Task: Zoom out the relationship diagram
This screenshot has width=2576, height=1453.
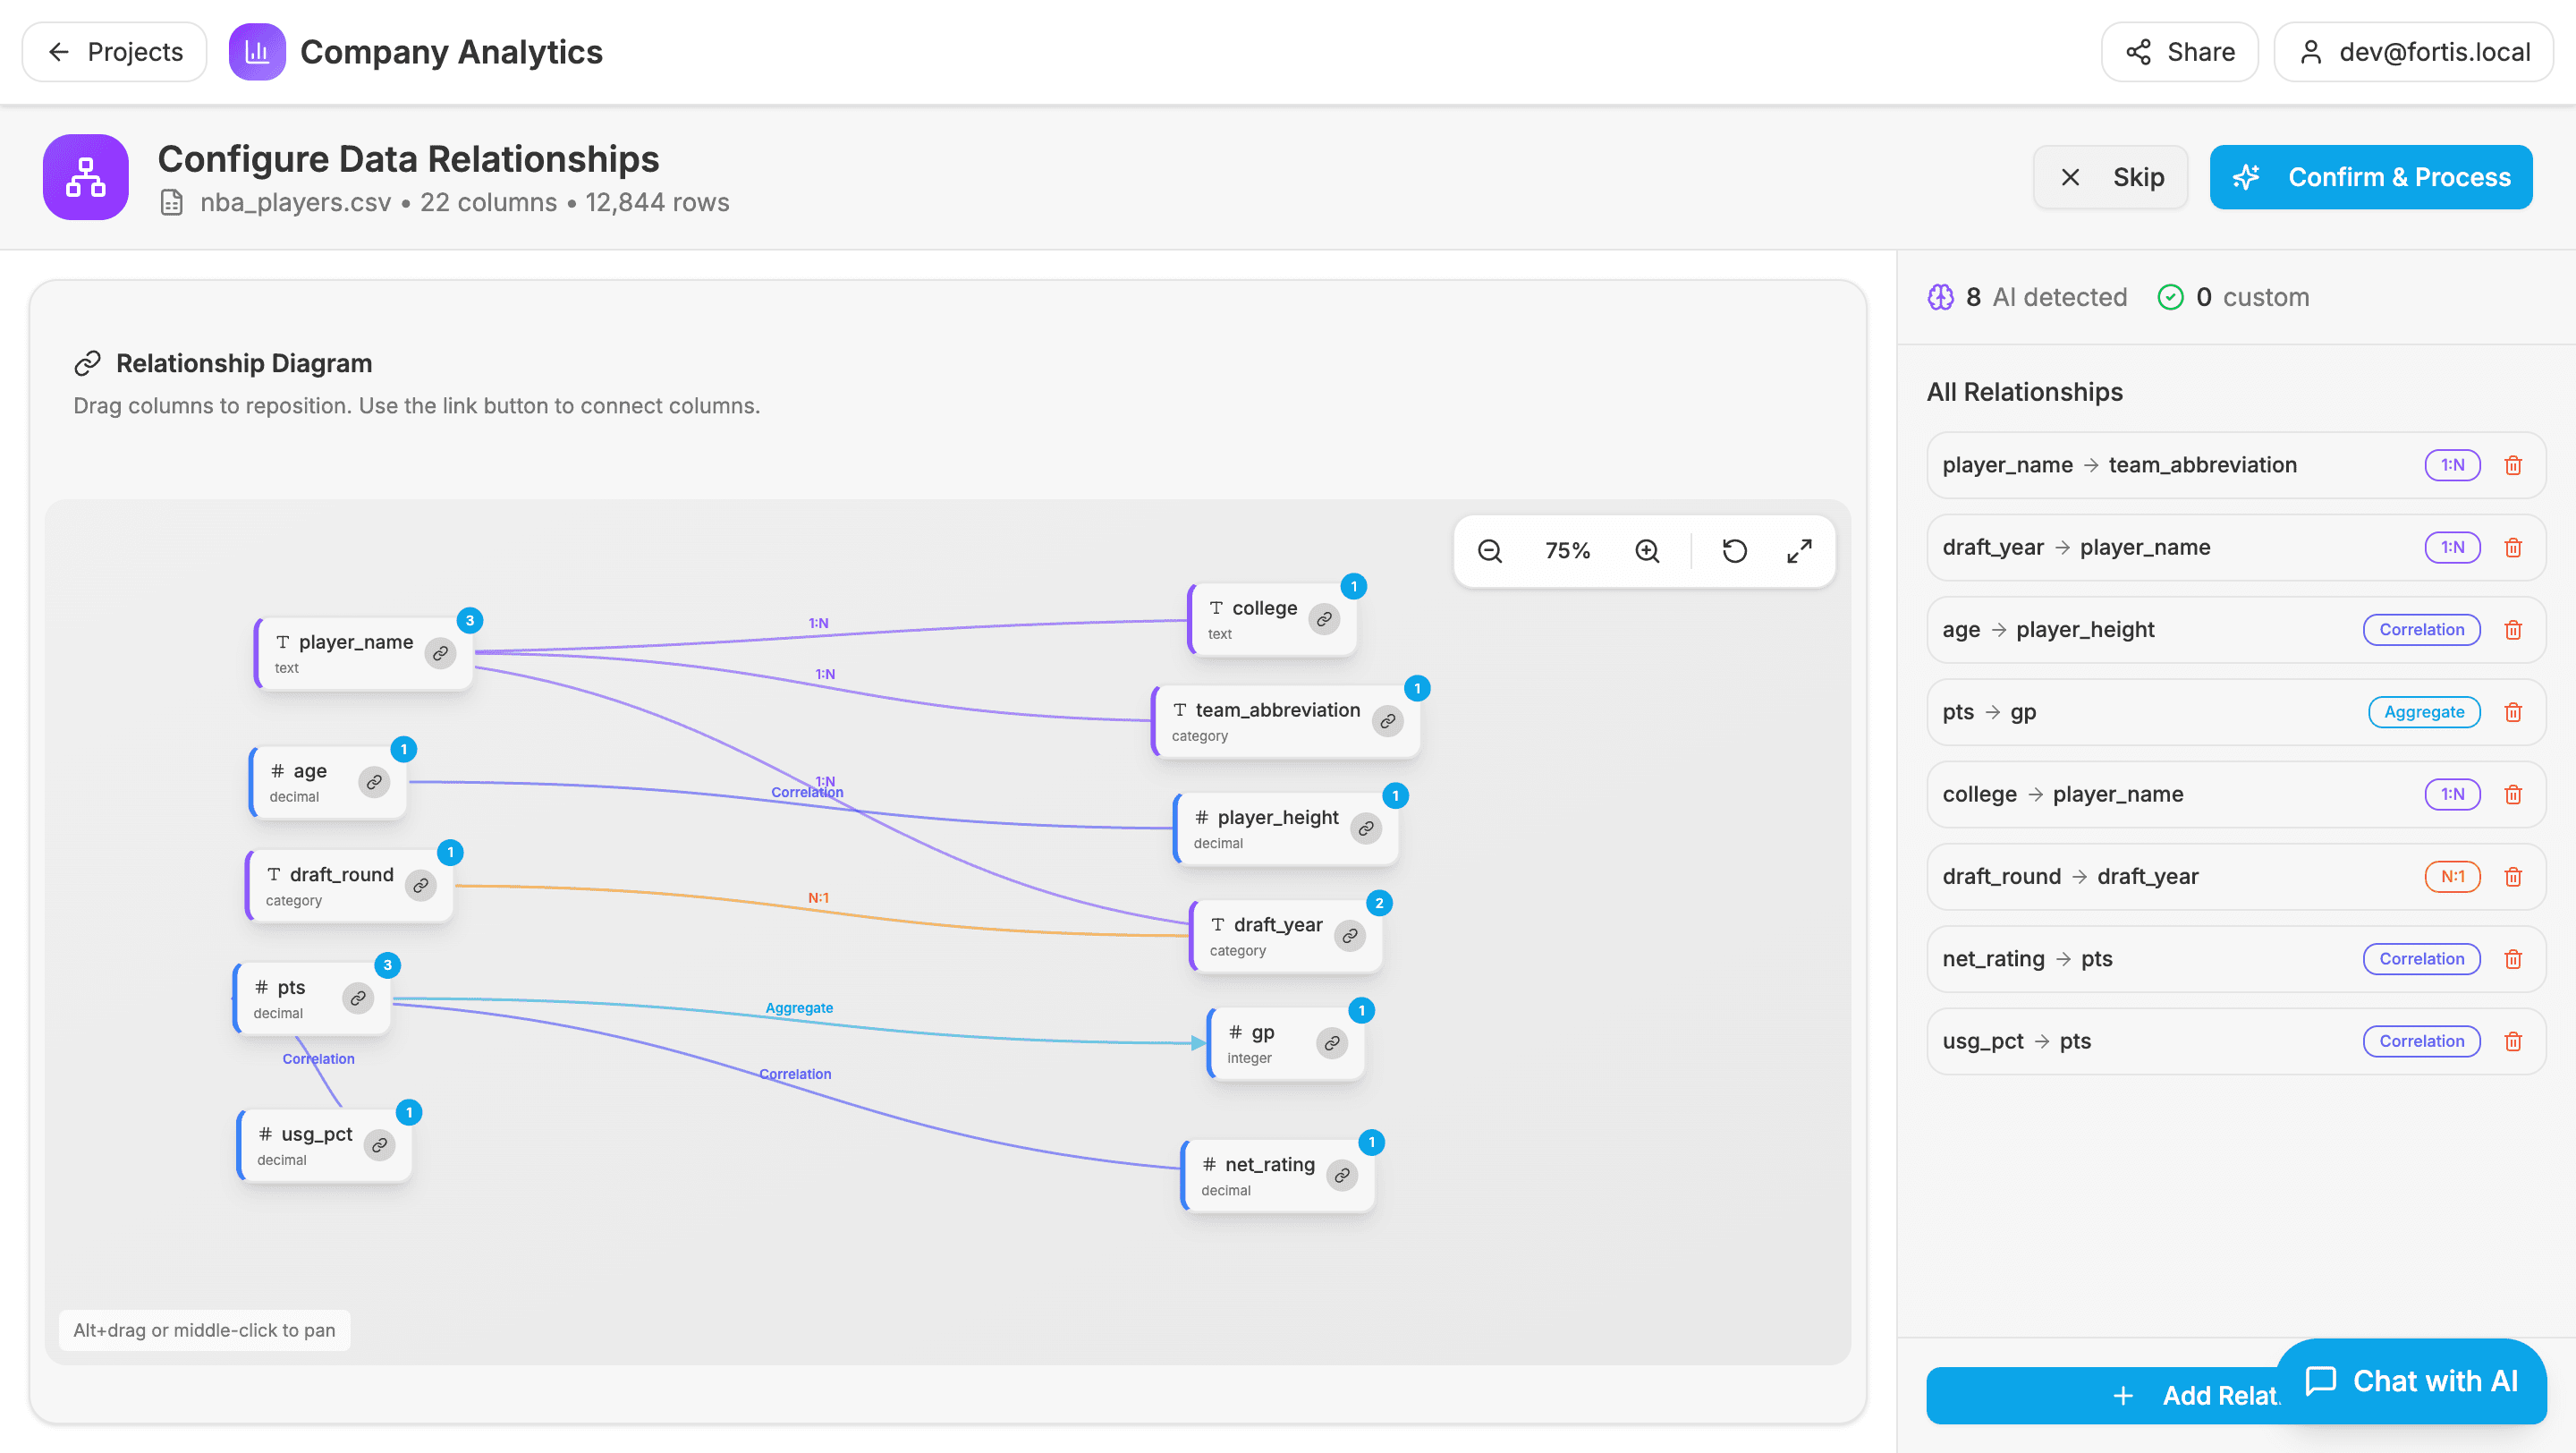Action: coord(1490,551)
